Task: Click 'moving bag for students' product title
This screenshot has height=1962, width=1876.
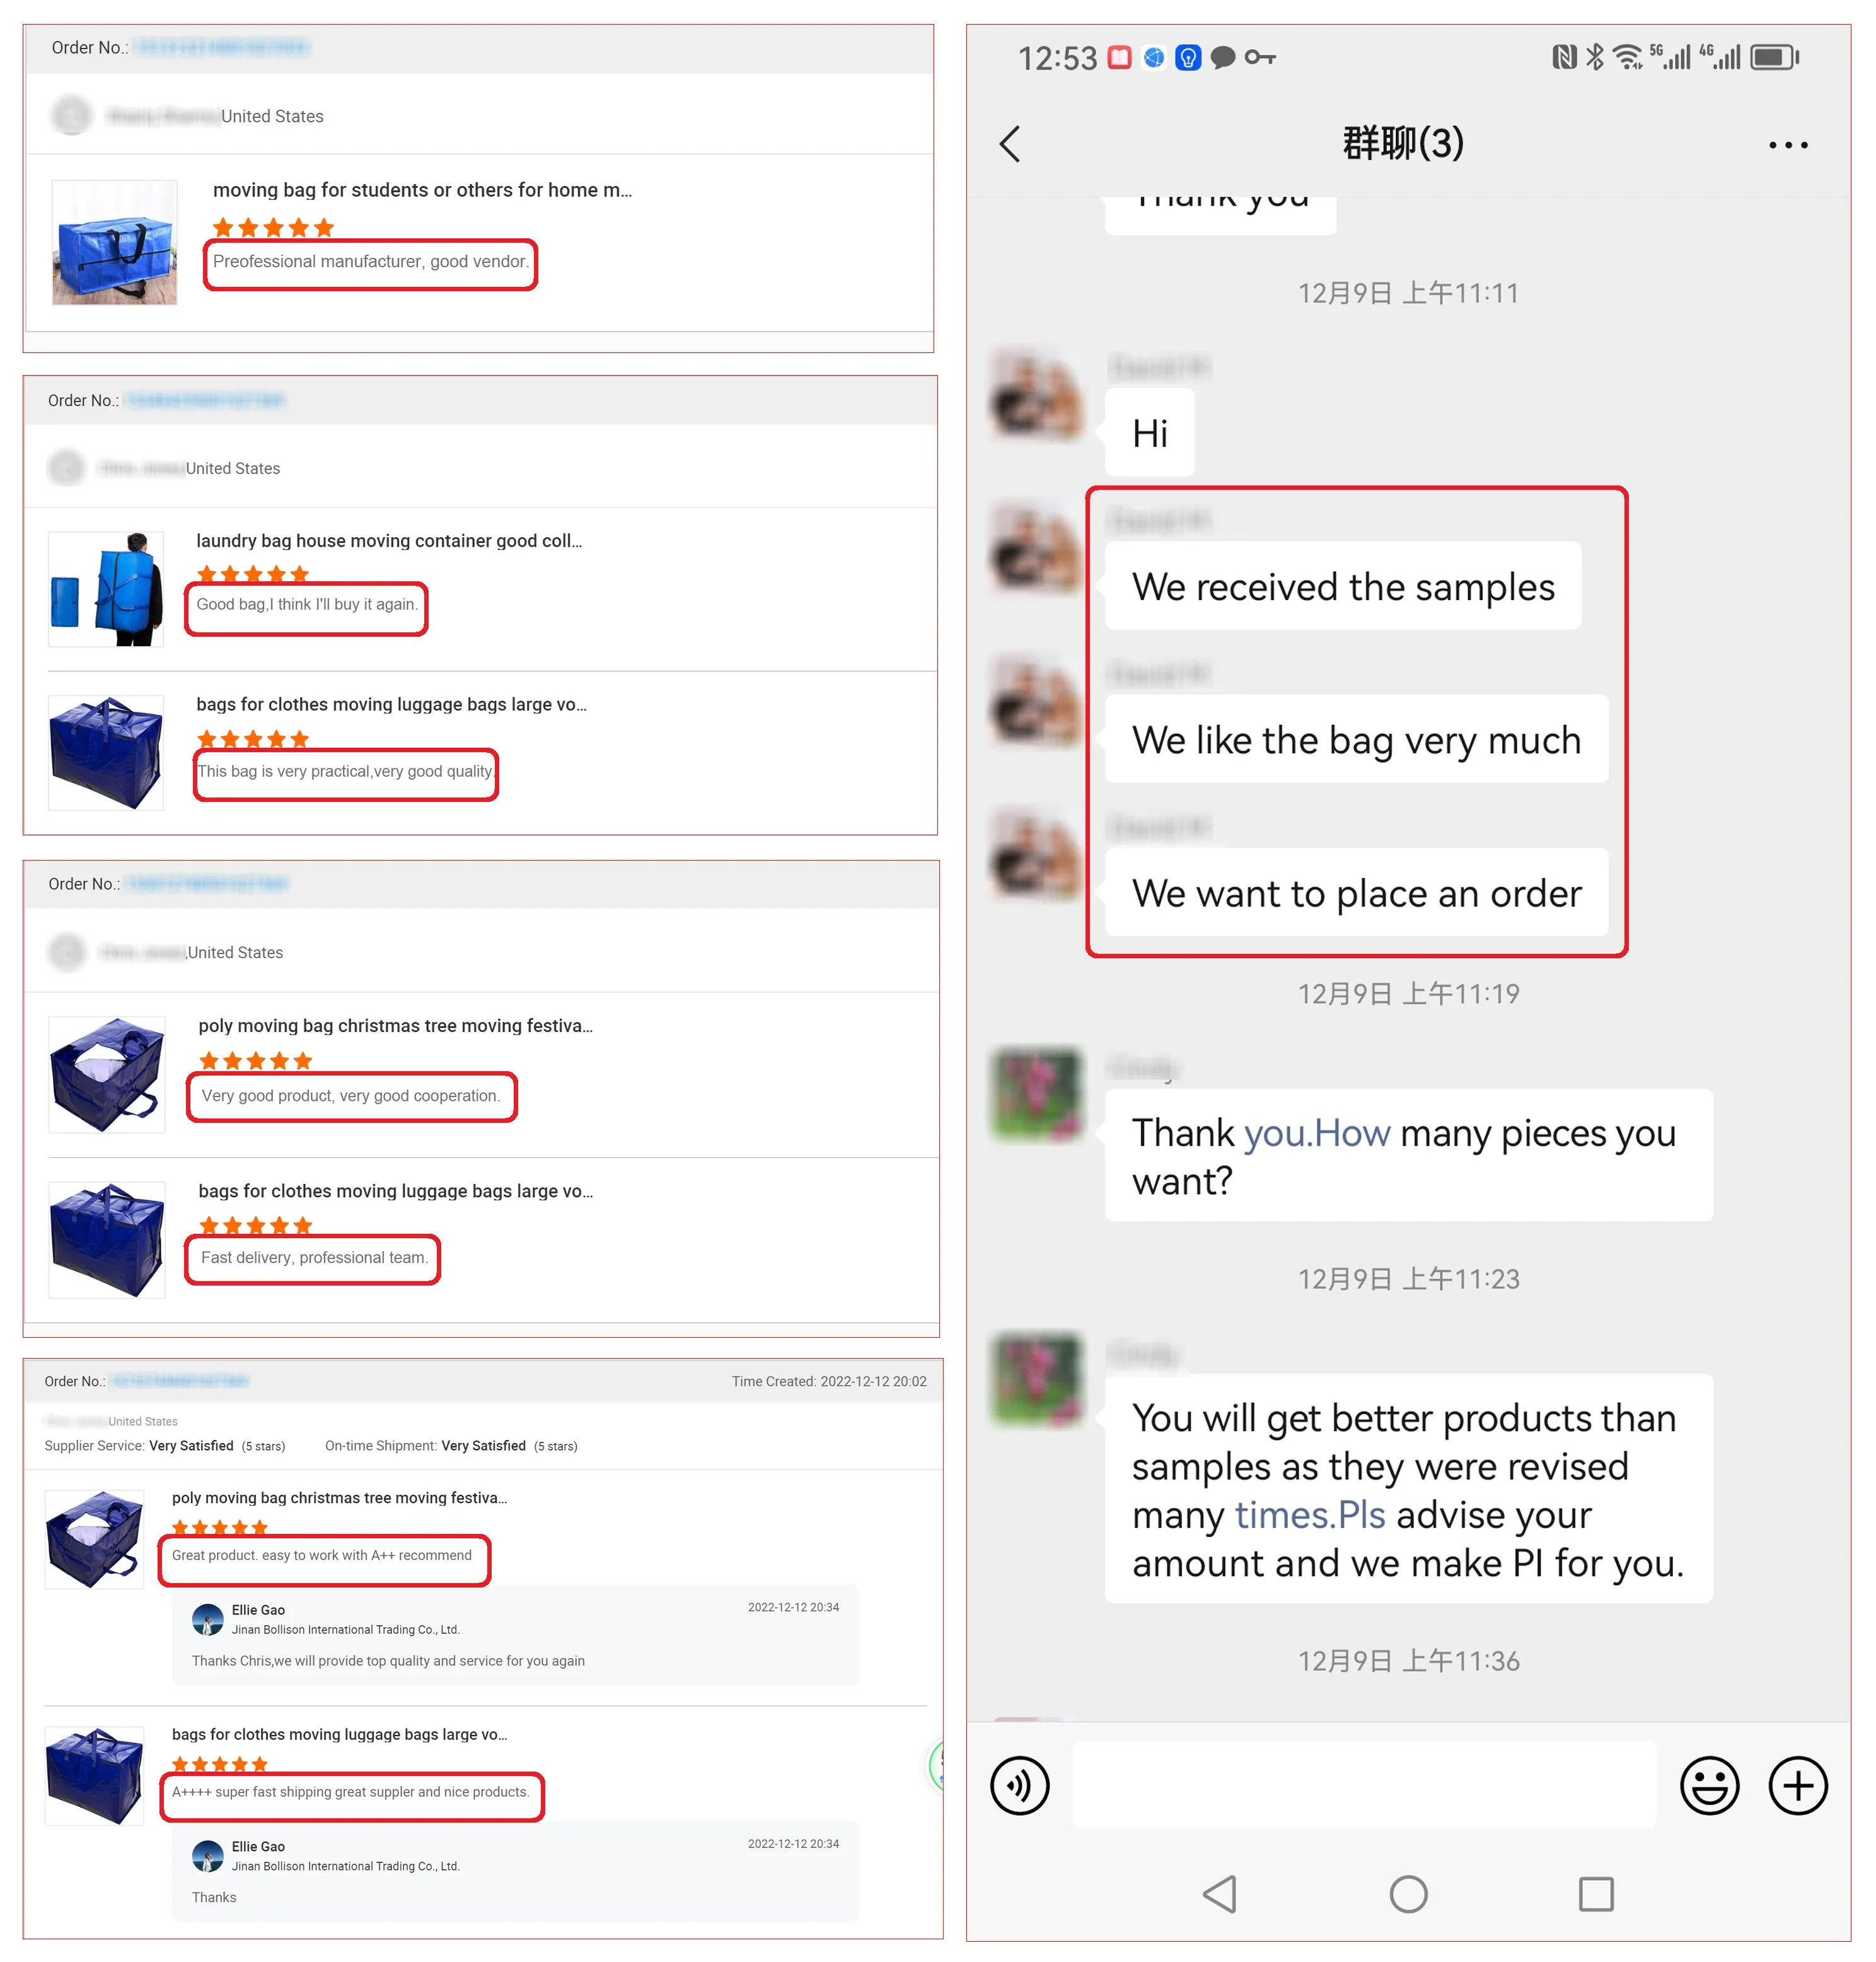Action: (x=422, y=190)
